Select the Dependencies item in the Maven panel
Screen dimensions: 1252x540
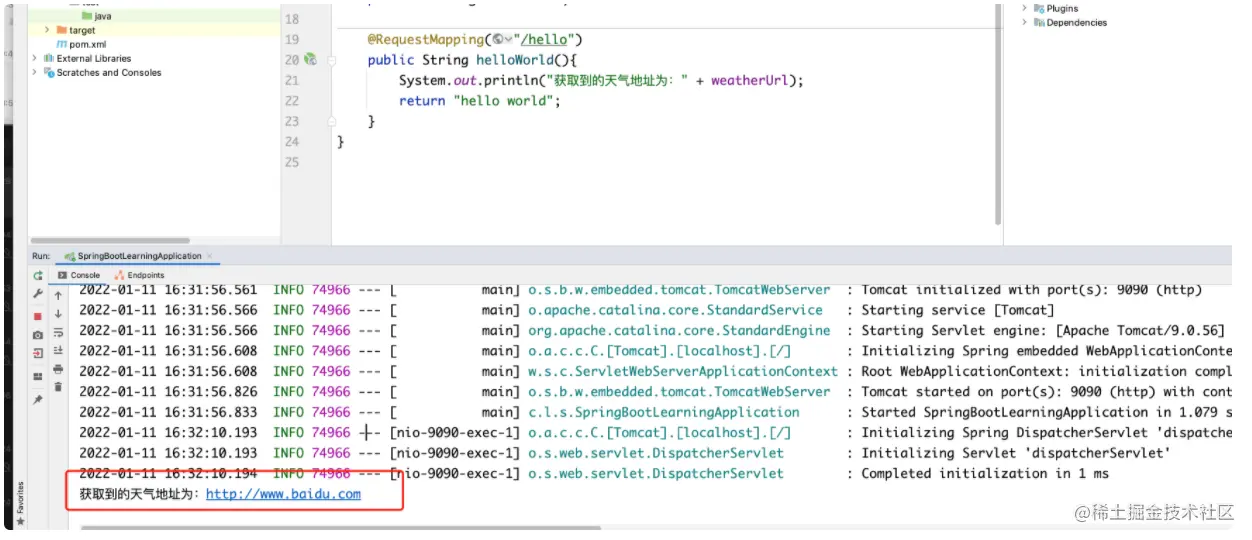pos(1070,22)
